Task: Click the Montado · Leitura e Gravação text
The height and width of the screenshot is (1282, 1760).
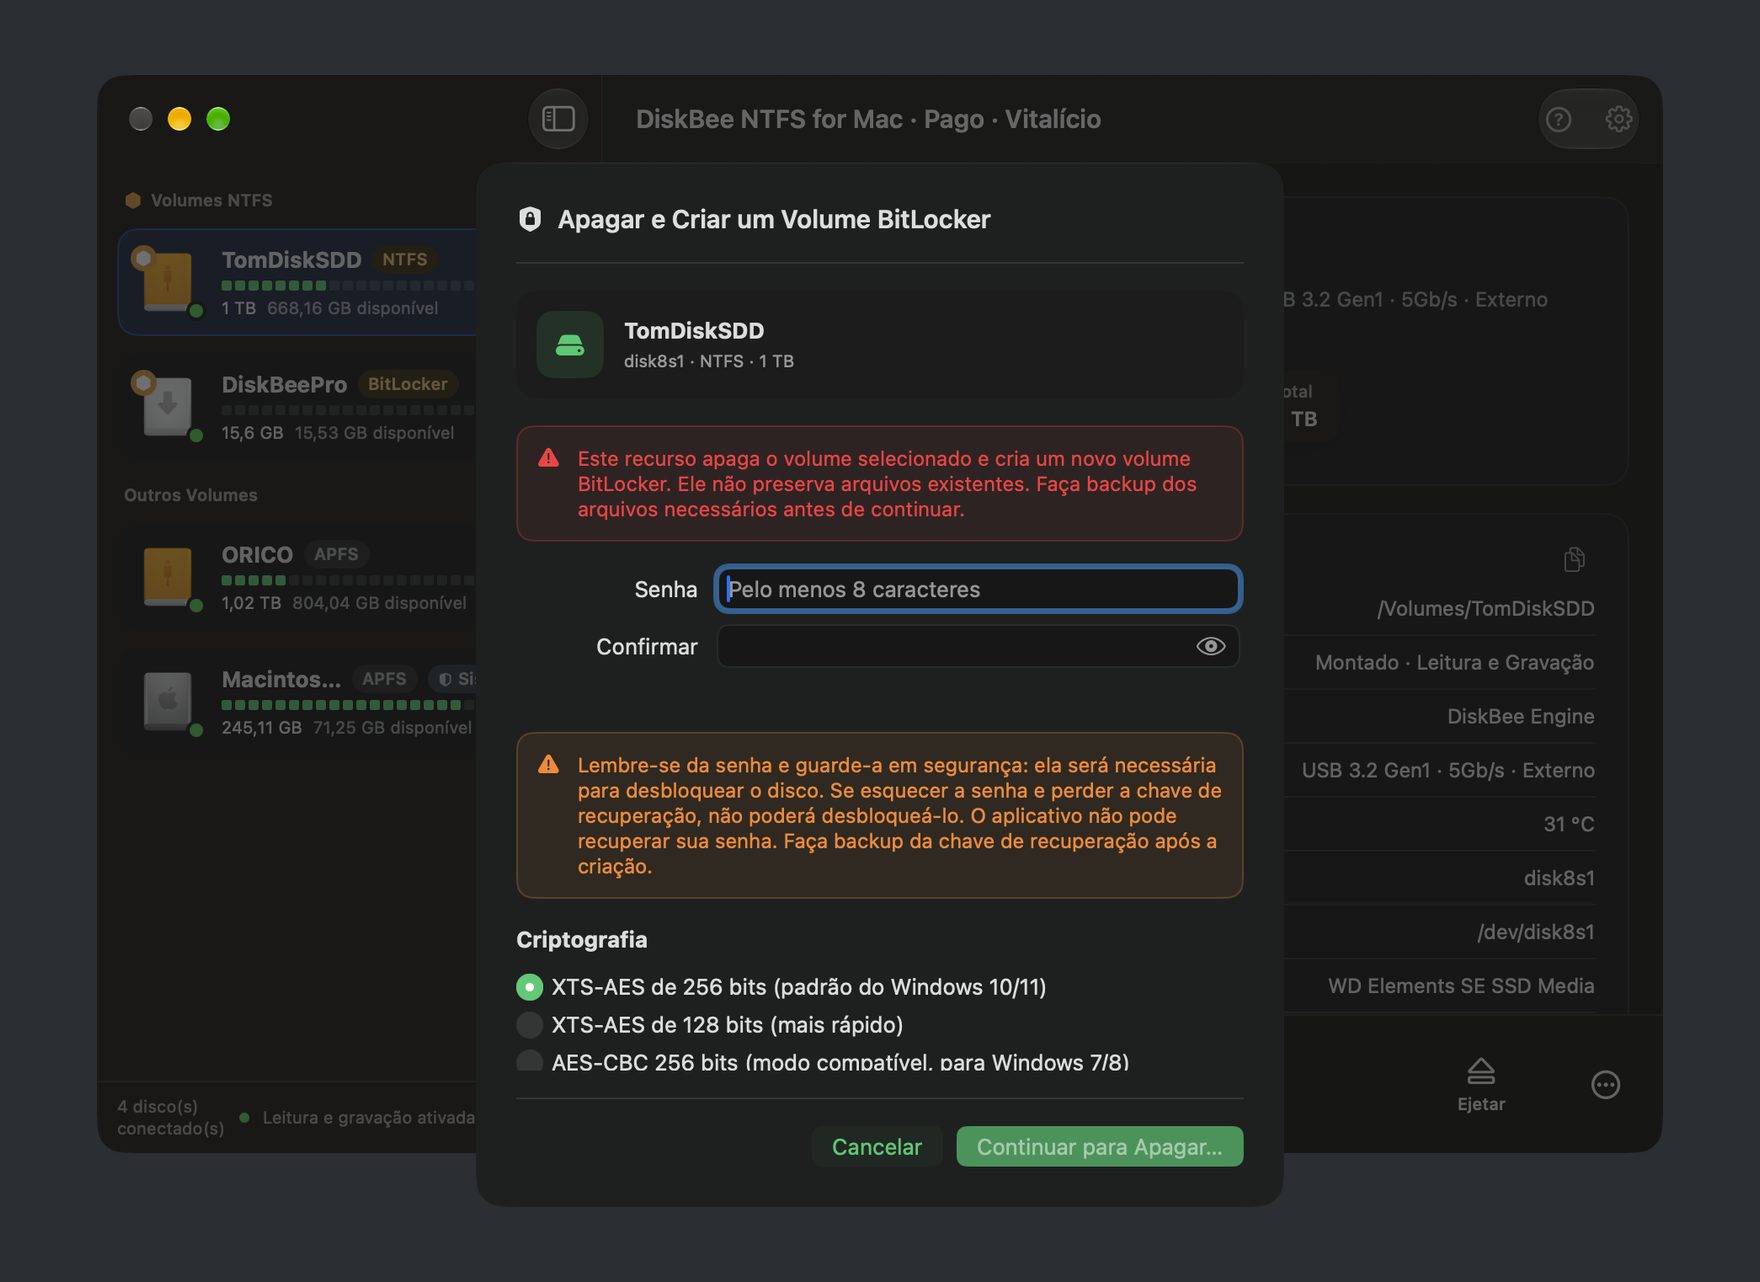Action: pos(1455,663)
